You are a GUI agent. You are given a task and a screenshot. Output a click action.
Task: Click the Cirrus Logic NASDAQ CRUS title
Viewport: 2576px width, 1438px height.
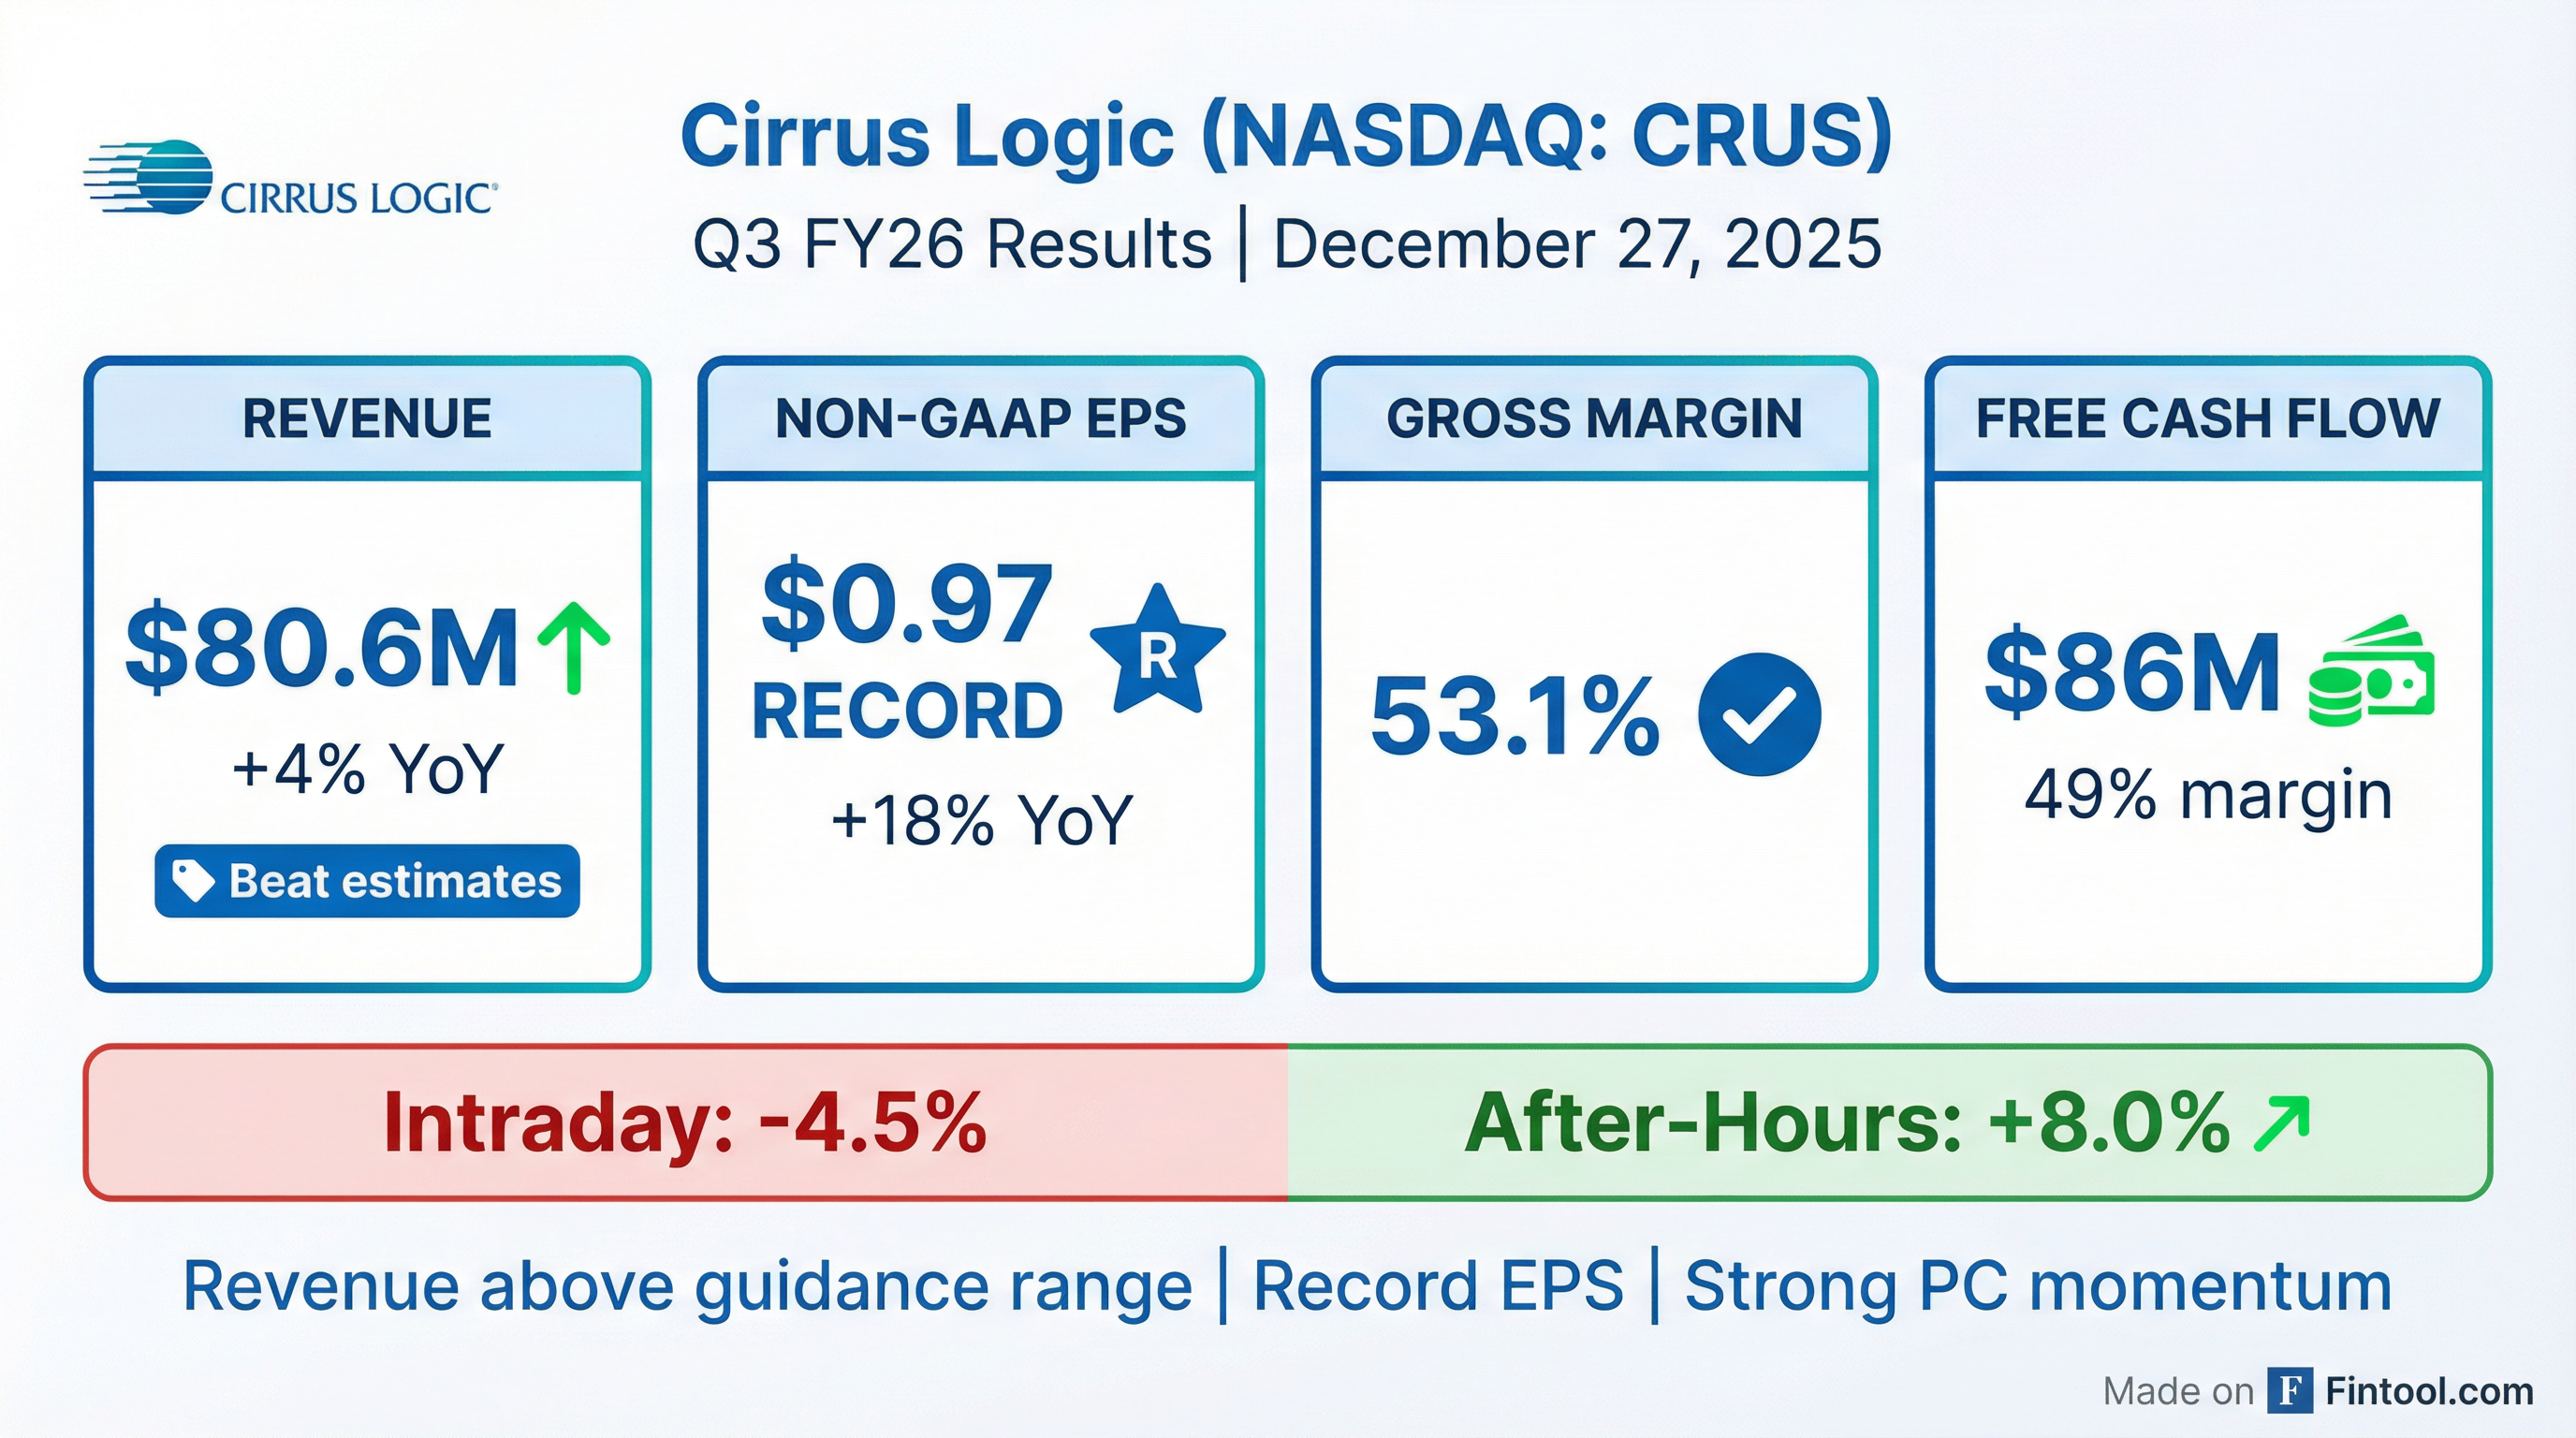click(x=1286, y=136)
